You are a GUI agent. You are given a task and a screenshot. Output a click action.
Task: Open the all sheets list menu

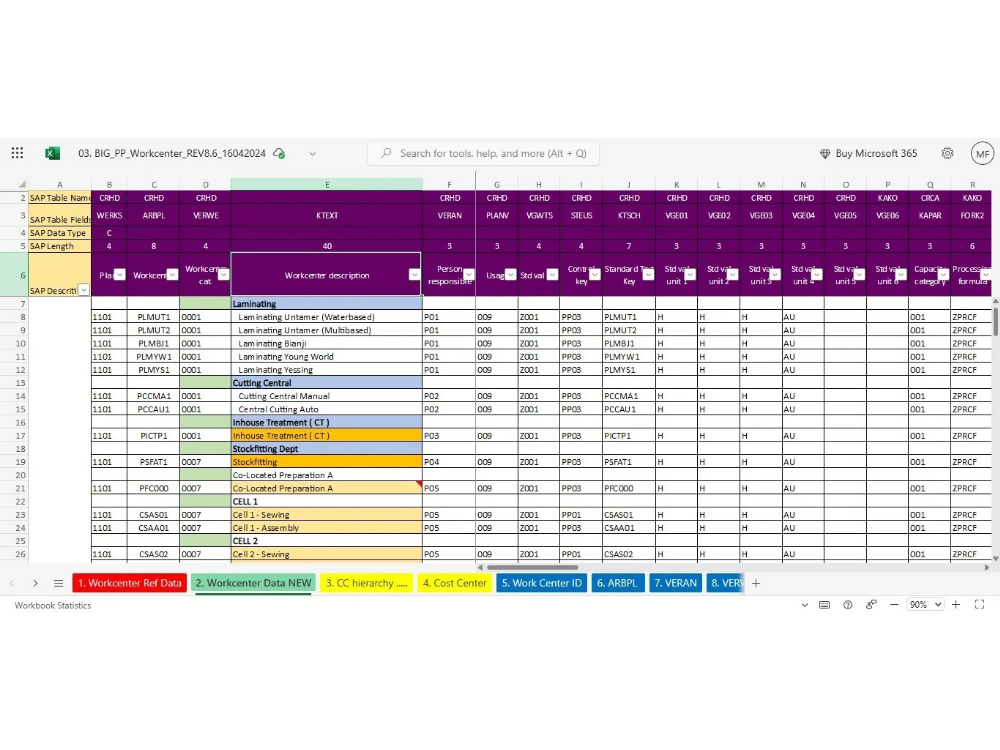(x=58, y=583)
